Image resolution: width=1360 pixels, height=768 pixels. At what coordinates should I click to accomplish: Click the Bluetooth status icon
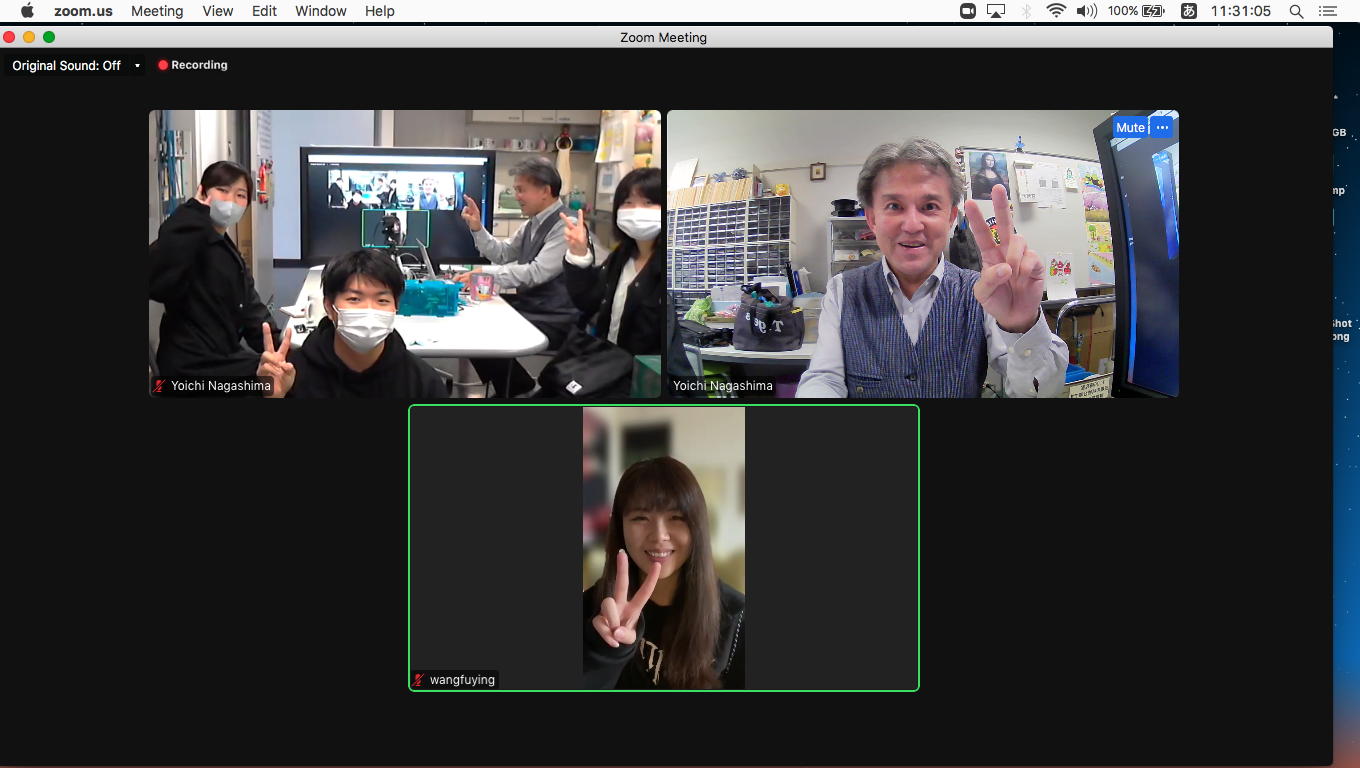coord(1026,11)
